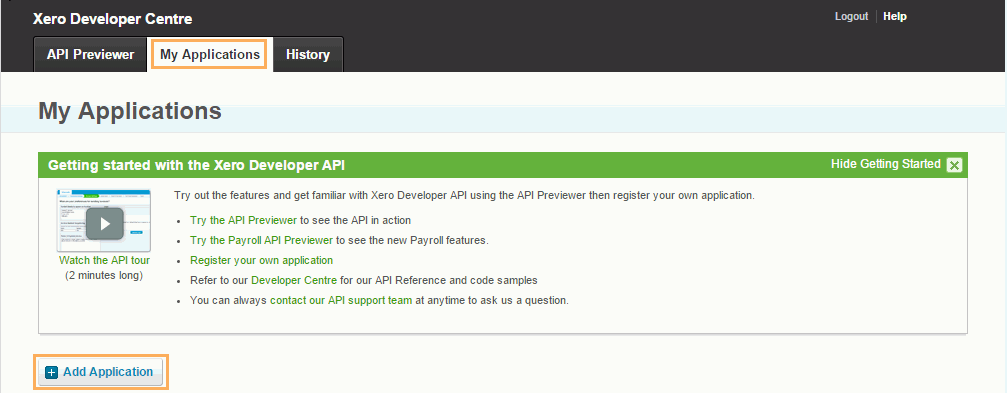
Task: Click the Logout link
Action: click(851, 17)
